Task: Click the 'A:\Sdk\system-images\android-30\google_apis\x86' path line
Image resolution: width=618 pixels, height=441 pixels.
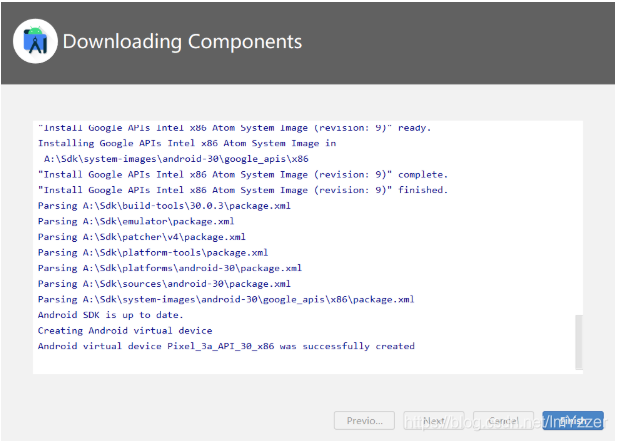Action: (x=176, y=159)
